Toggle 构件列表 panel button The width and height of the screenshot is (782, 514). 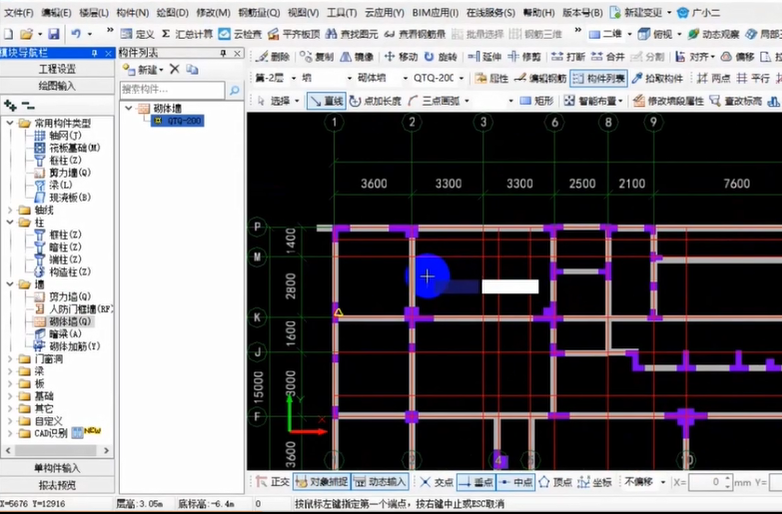pos(598,78)
